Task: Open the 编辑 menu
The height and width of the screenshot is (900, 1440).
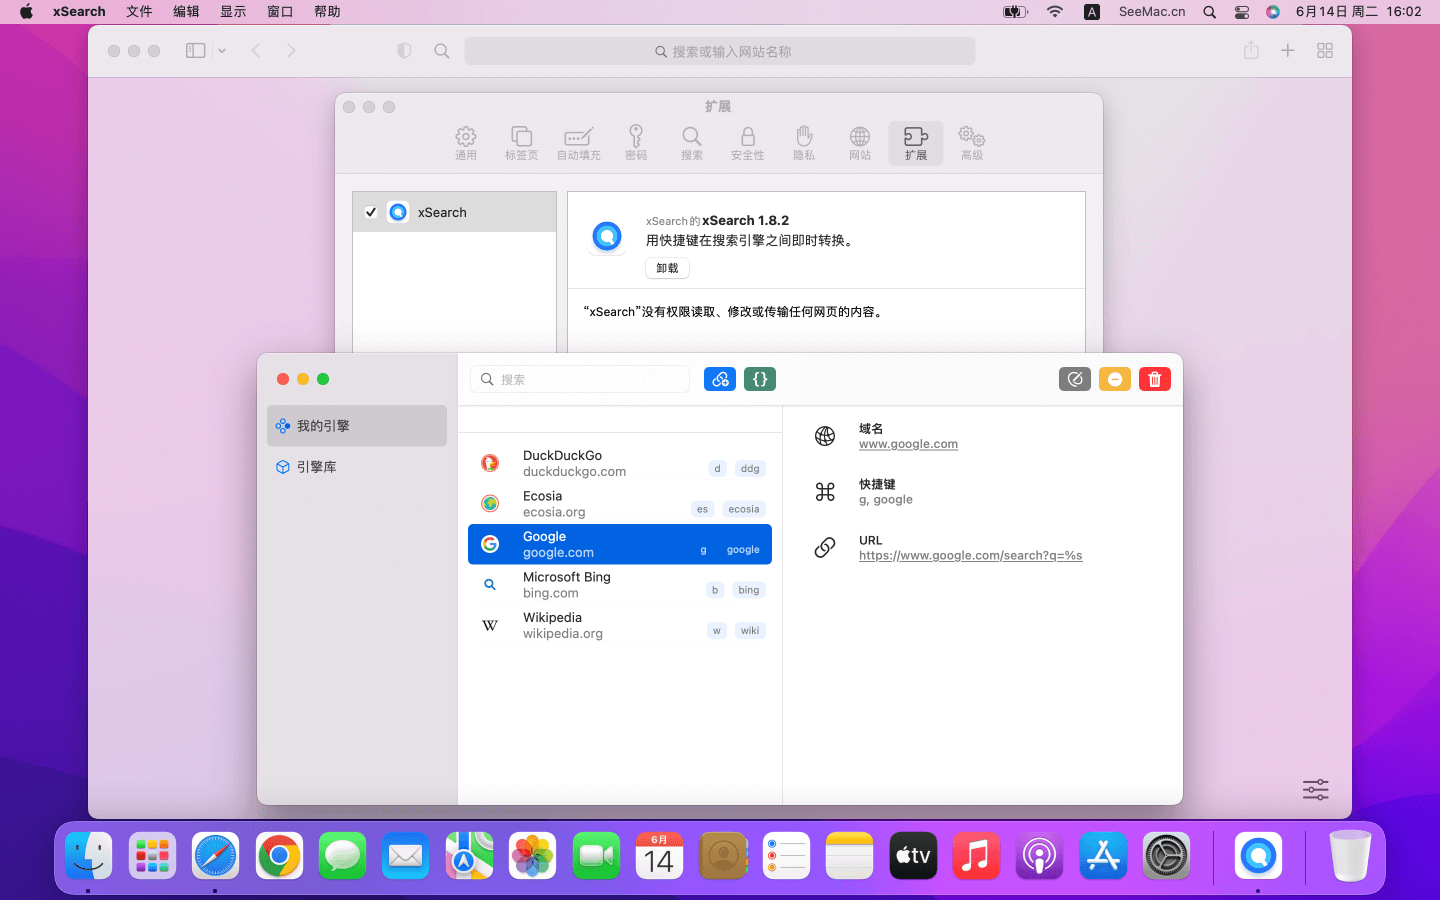Action: click(186, 12)
